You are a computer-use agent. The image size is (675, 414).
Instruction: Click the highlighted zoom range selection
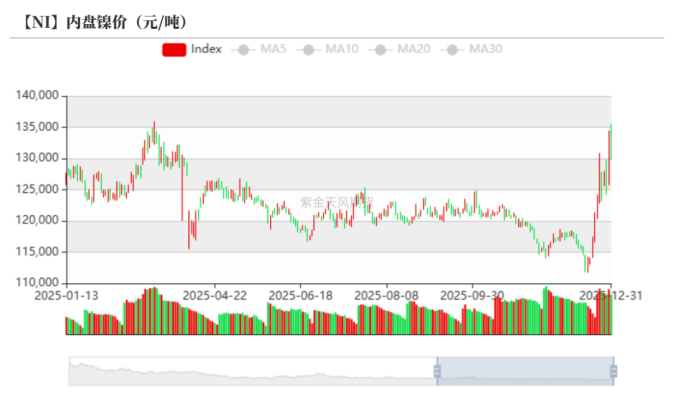525,371
